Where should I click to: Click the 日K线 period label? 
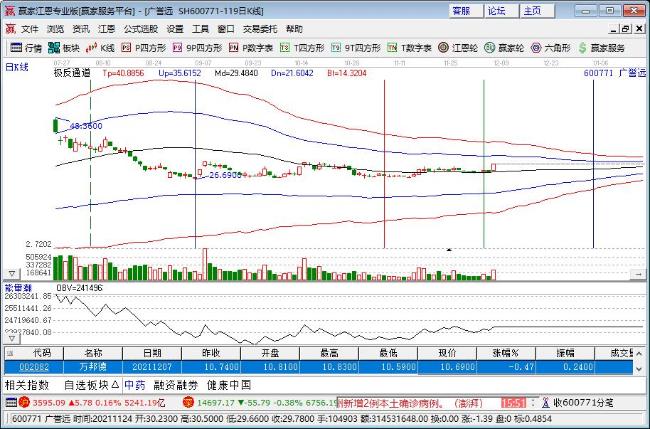tap(17, 67)
